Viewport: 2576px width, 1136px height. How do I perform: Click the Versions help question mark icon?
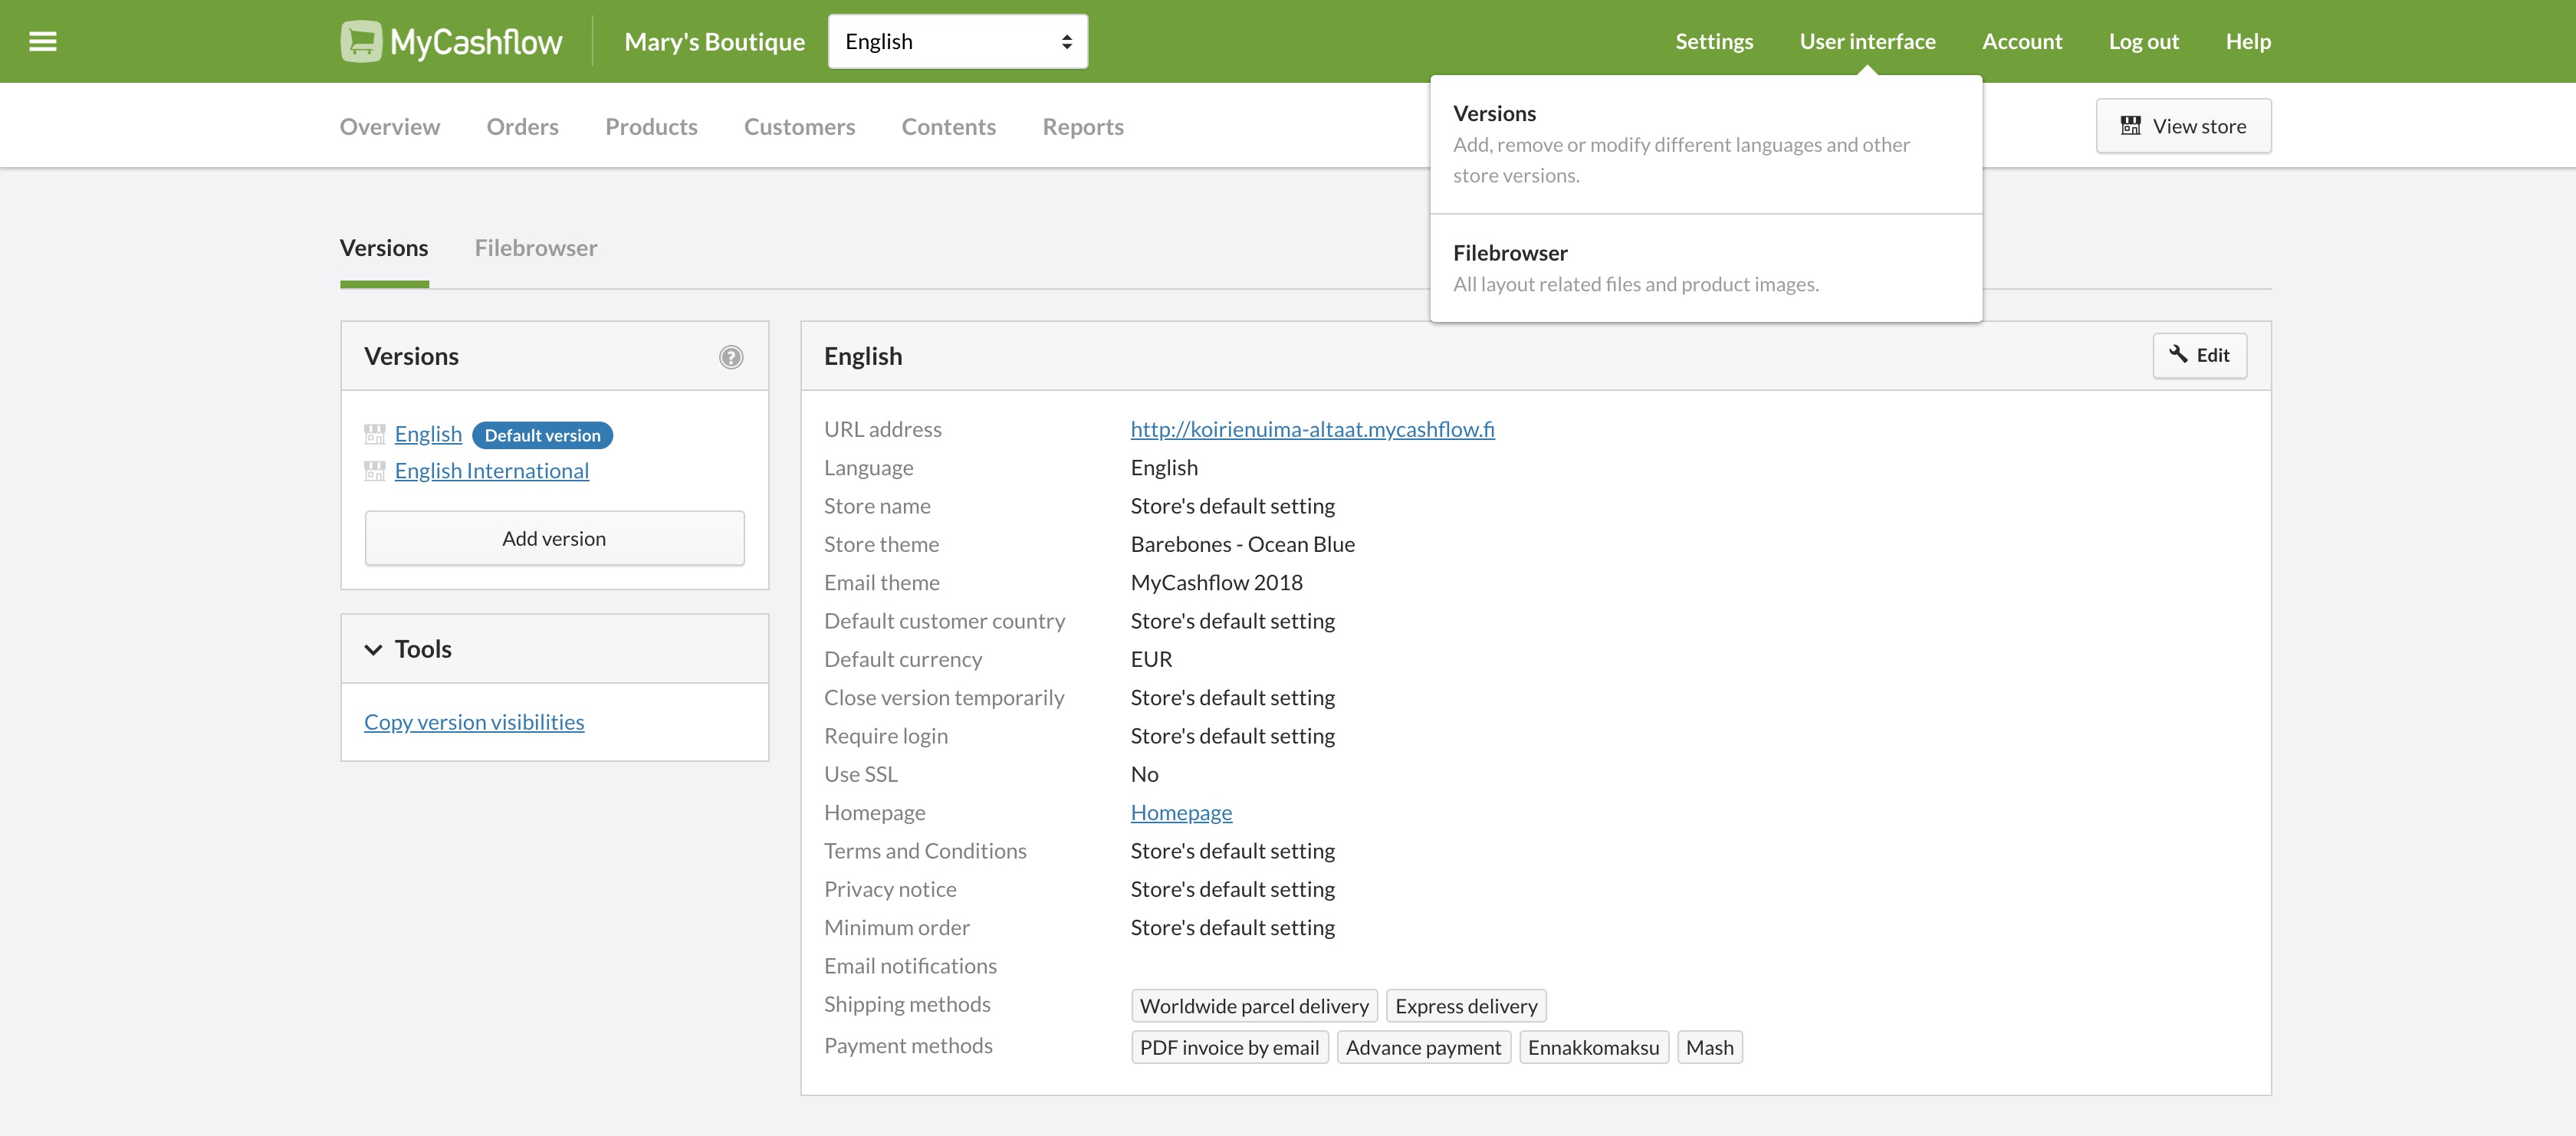[731, 357]
